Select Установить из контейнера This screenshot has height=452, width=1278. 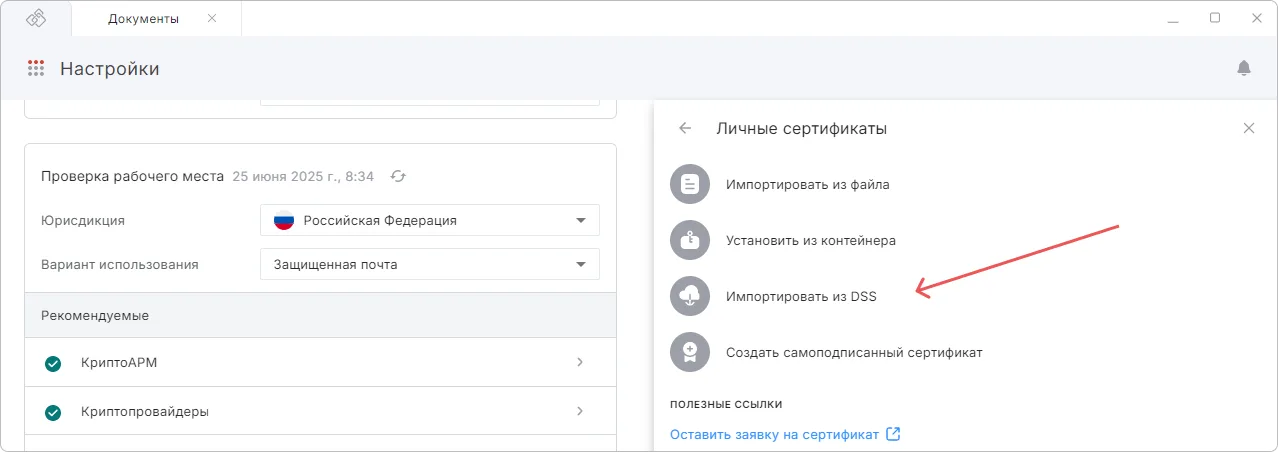pyautogui.click(x=811, y=240)
